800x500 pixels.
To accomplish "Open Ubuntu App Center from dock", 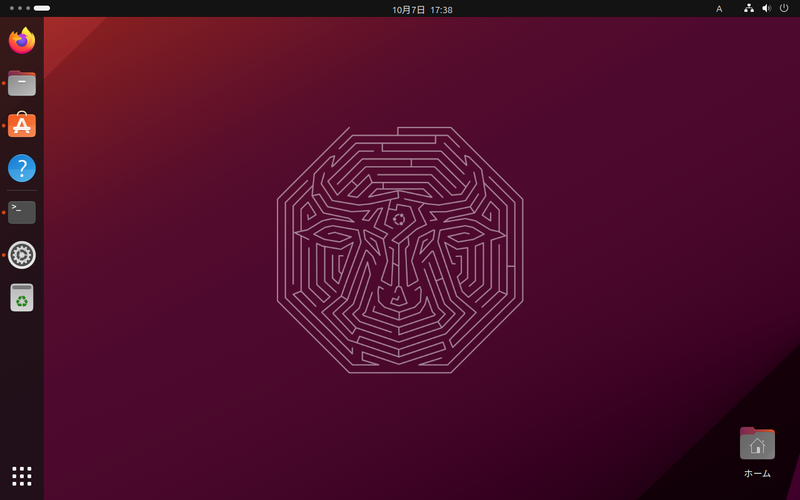I will click(22, 125).
